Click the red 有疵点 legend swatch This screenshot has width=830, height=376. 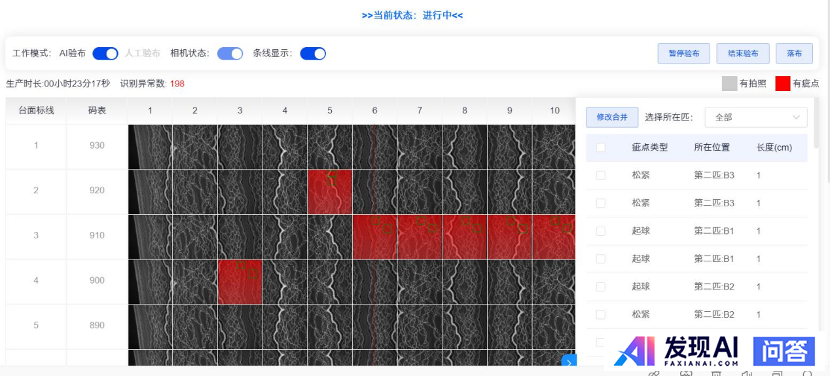[783, 84]
